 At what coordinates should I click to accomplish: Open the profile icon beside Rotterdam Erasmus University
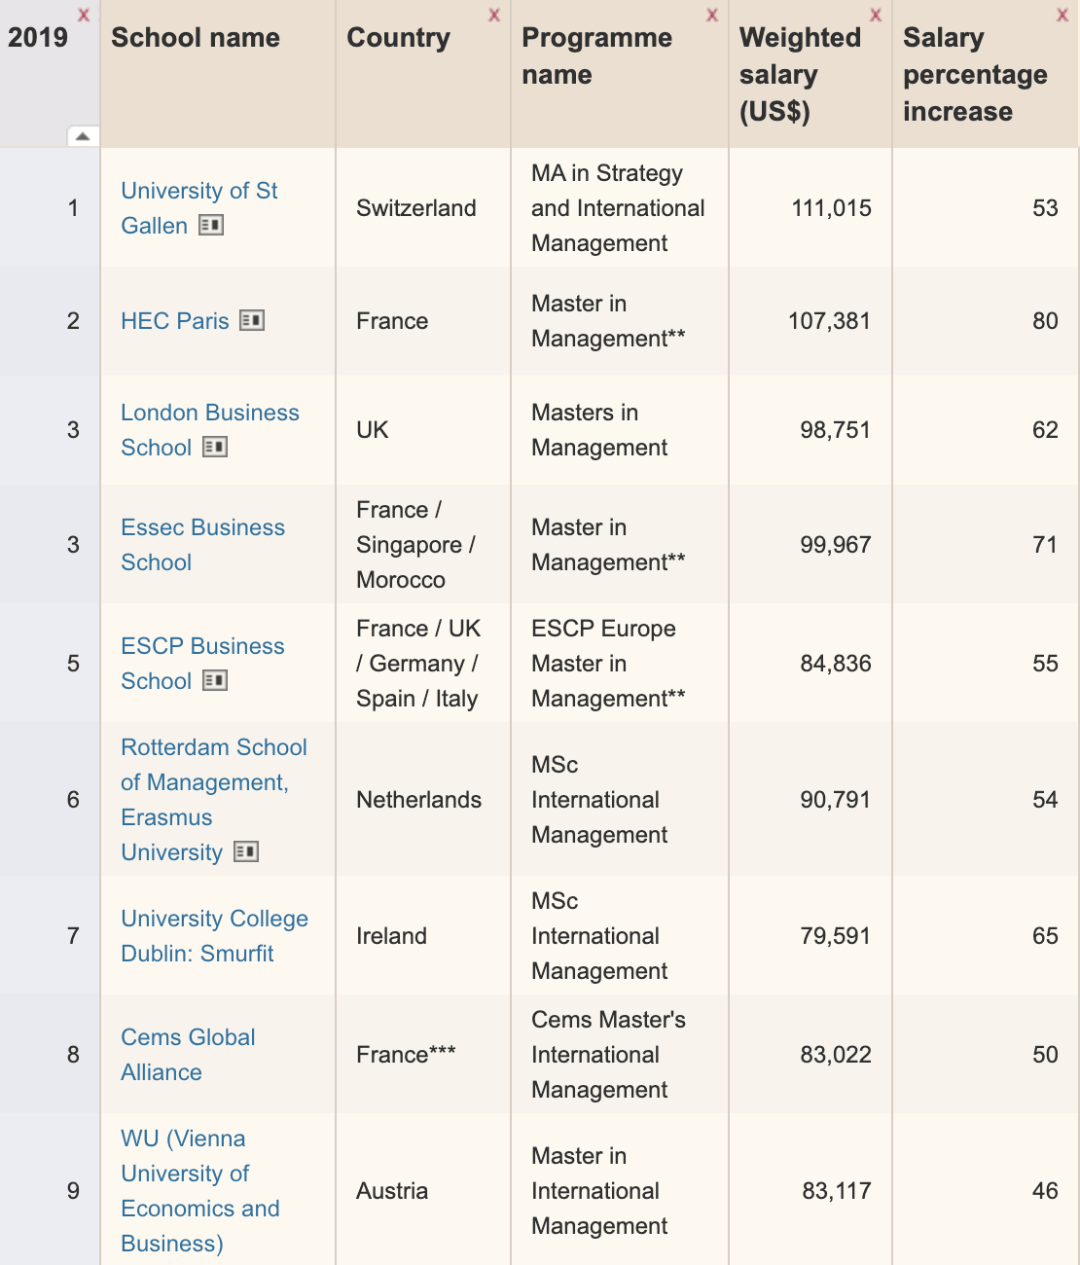coord(246,852)
